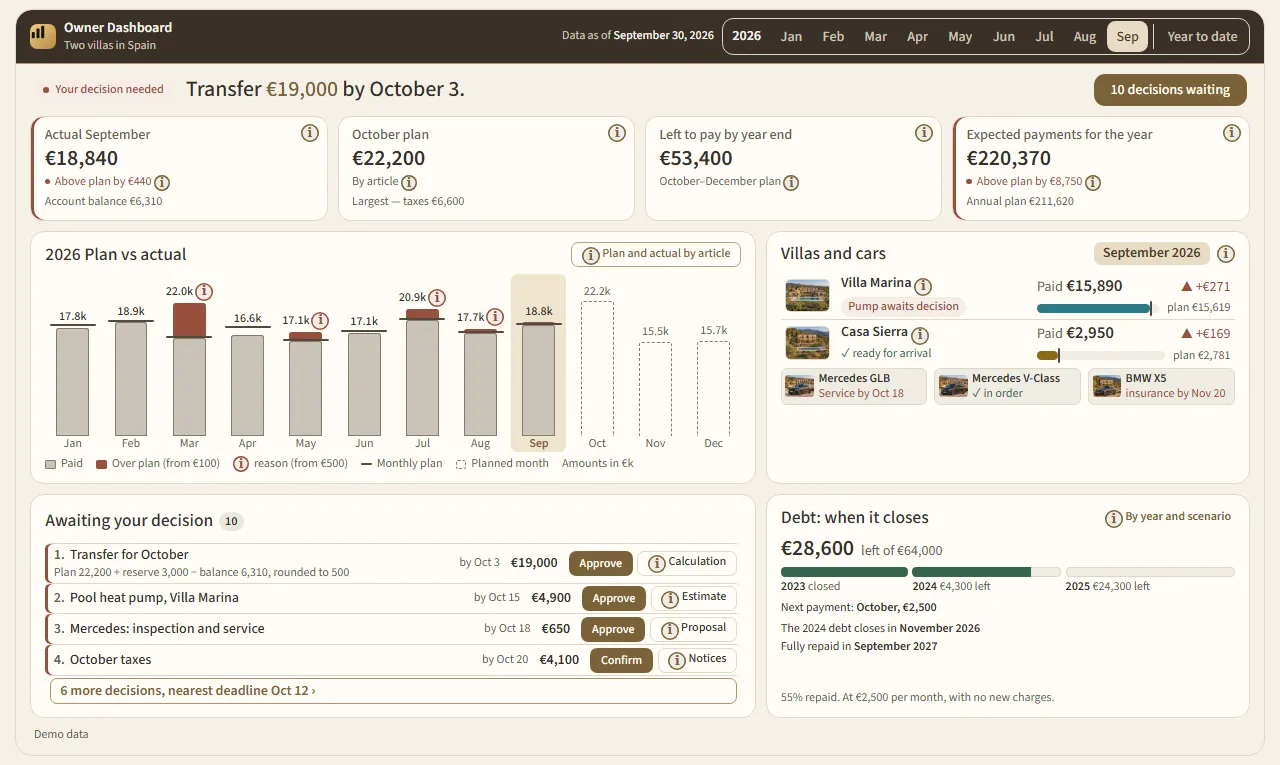Open the Mercedes GLB car card
The image size is (1280, 765).
pos(855,386)
